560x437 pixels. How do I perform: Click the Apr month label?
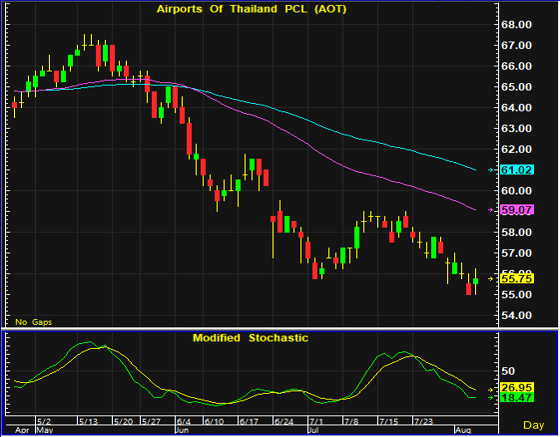(x=22, y=430)
